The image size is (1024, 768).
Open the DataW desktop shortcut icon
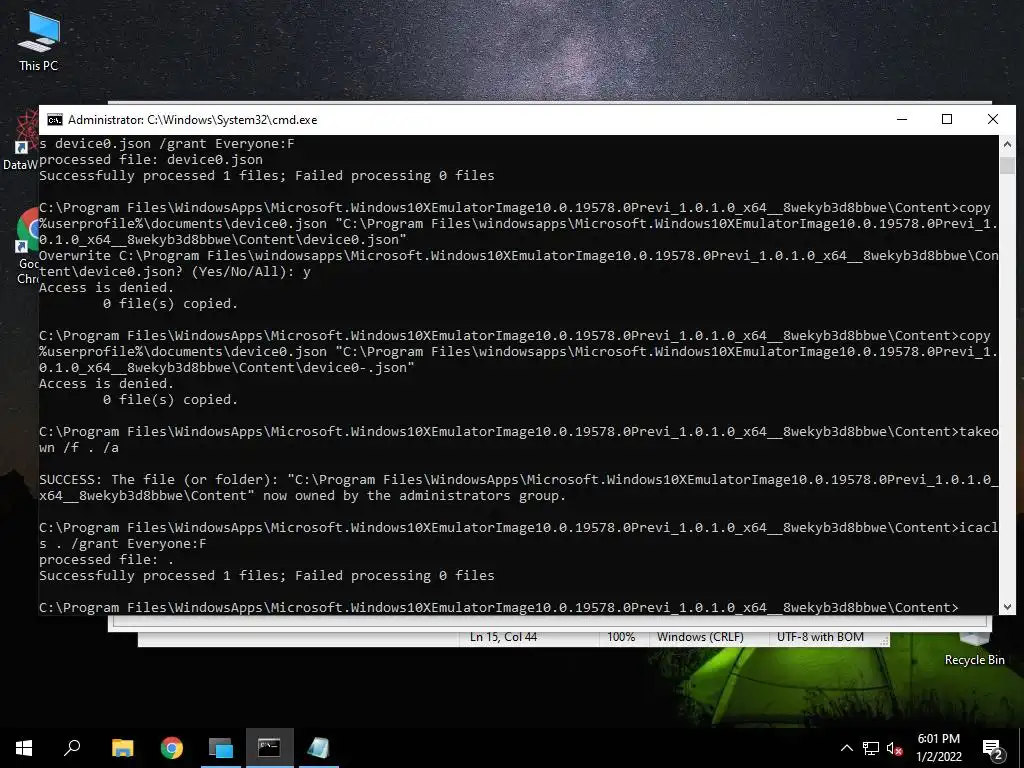[21, 141]
